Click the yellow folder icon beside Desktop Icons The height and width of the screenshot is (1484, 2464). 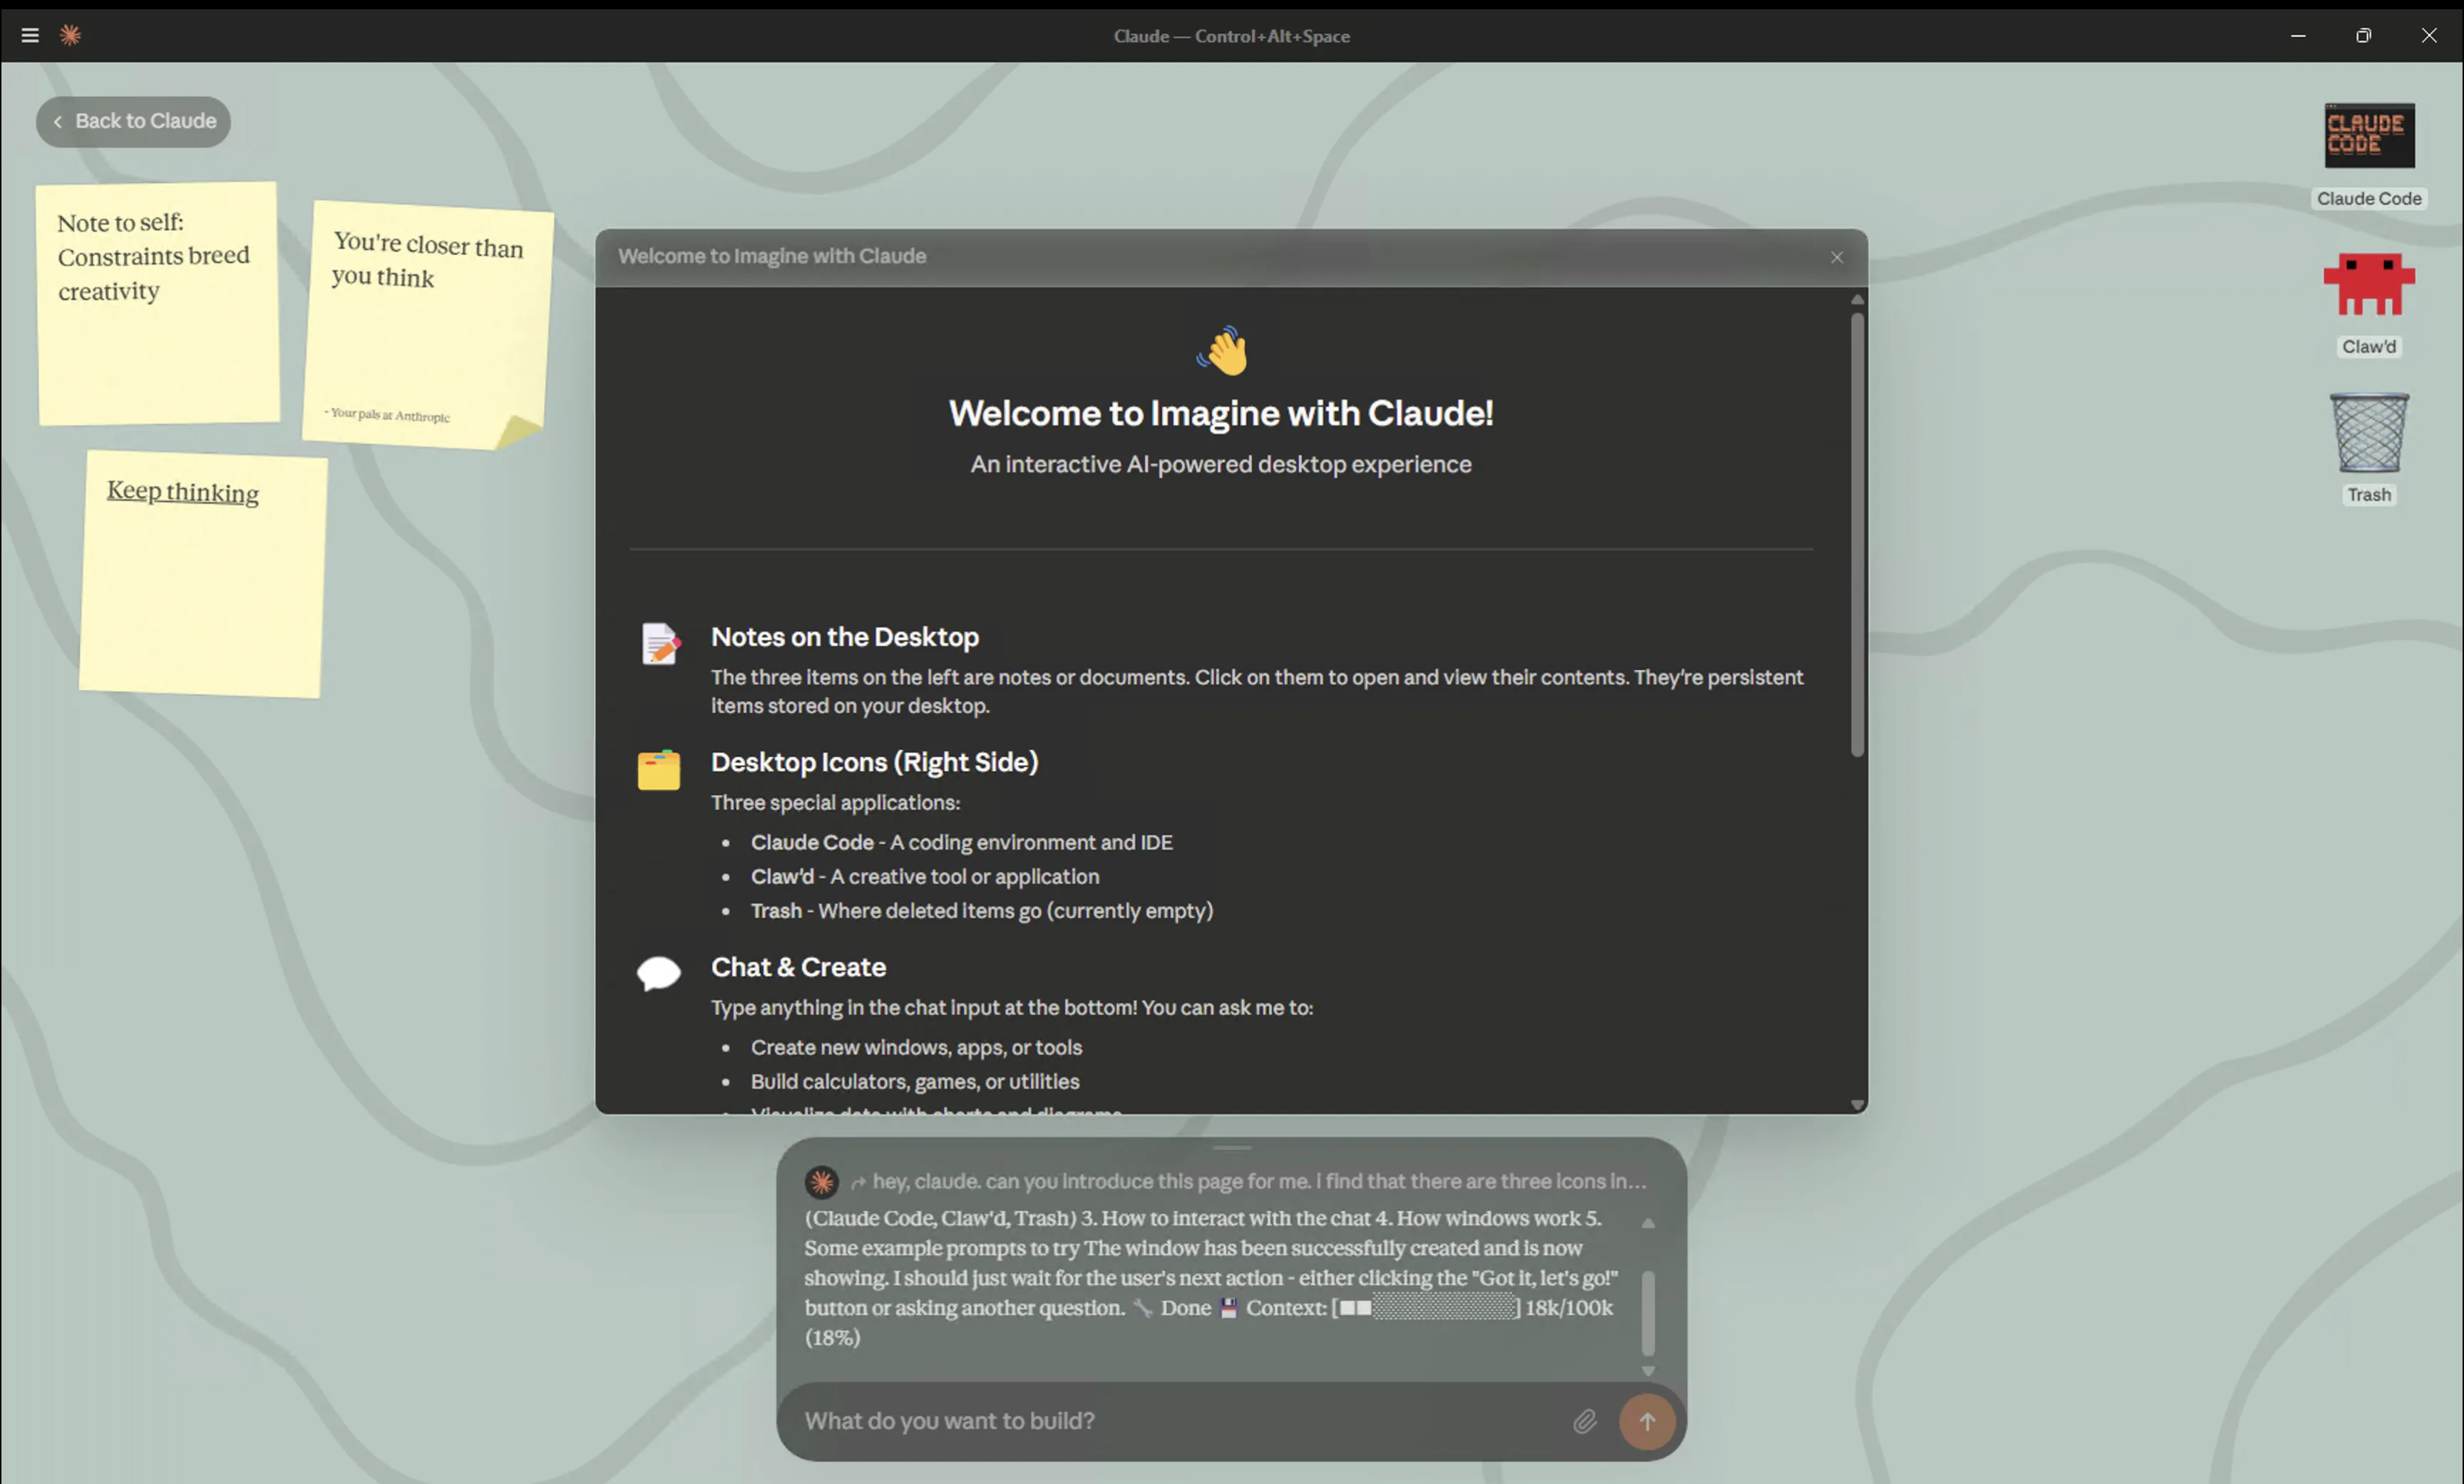coord(659,770)
